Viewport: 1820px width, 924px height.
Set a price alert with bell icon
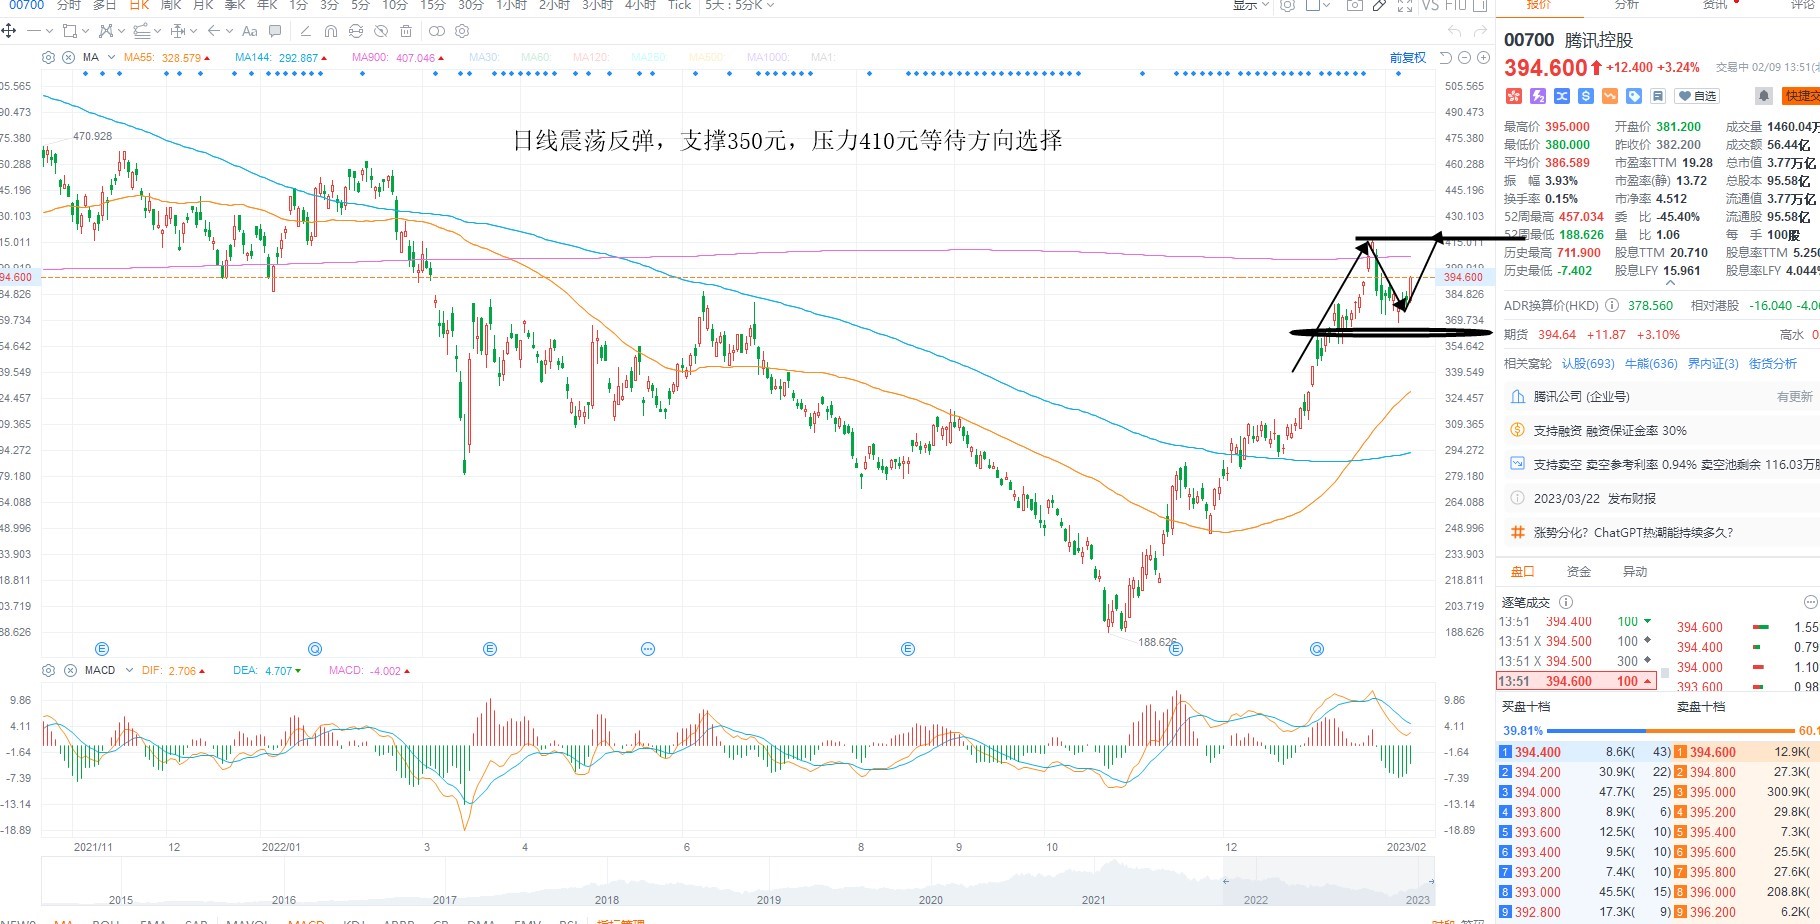(1764, 96)
